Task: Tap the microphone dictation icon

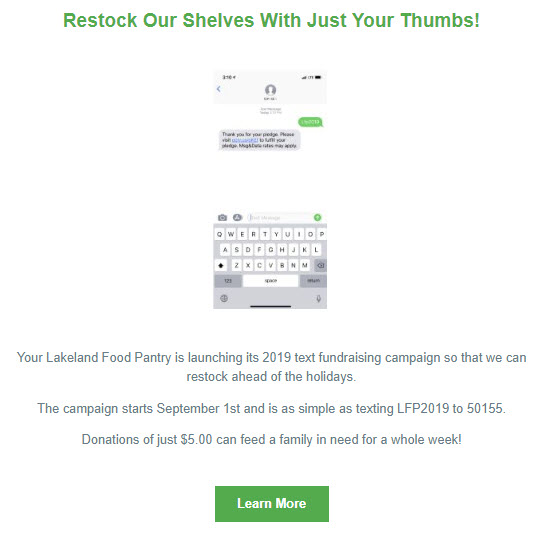Action: pyautogui.click(x=318, y=298)
